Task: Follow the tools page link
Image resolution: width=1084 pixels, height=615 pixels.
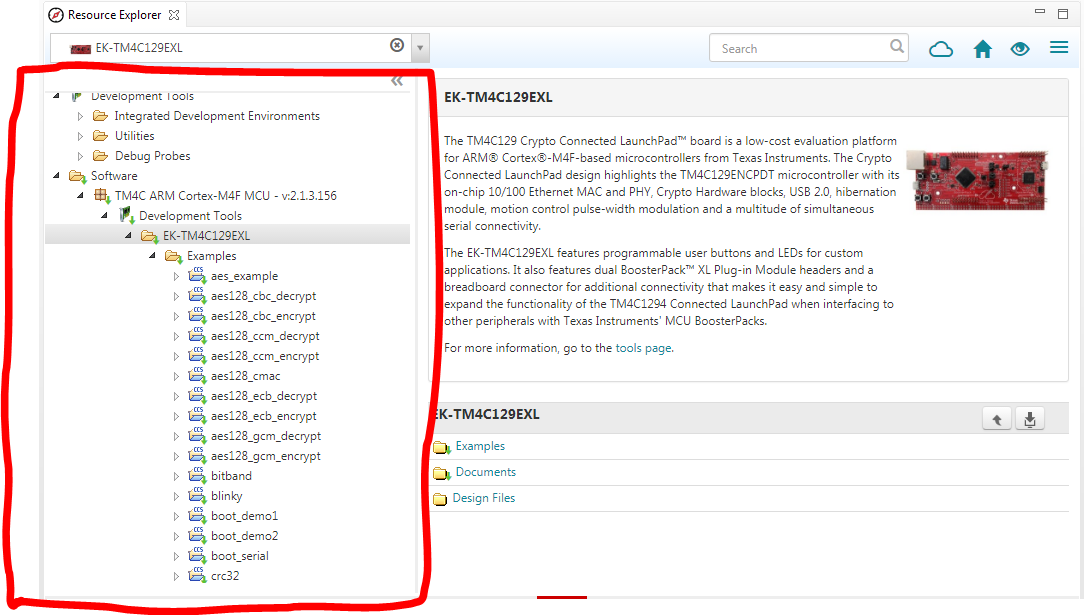Action: [643, 348]
